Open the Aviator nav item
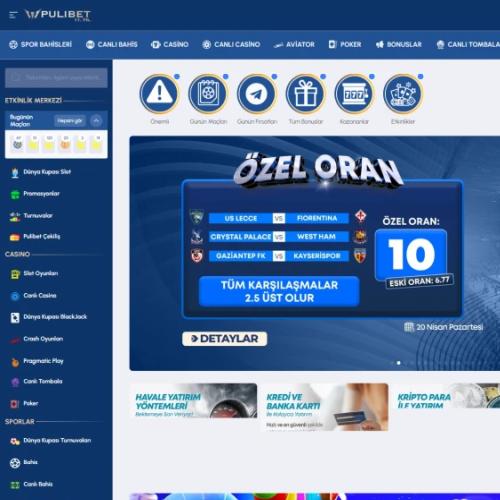This screenshot has height=500, width=500. point(294,44)
